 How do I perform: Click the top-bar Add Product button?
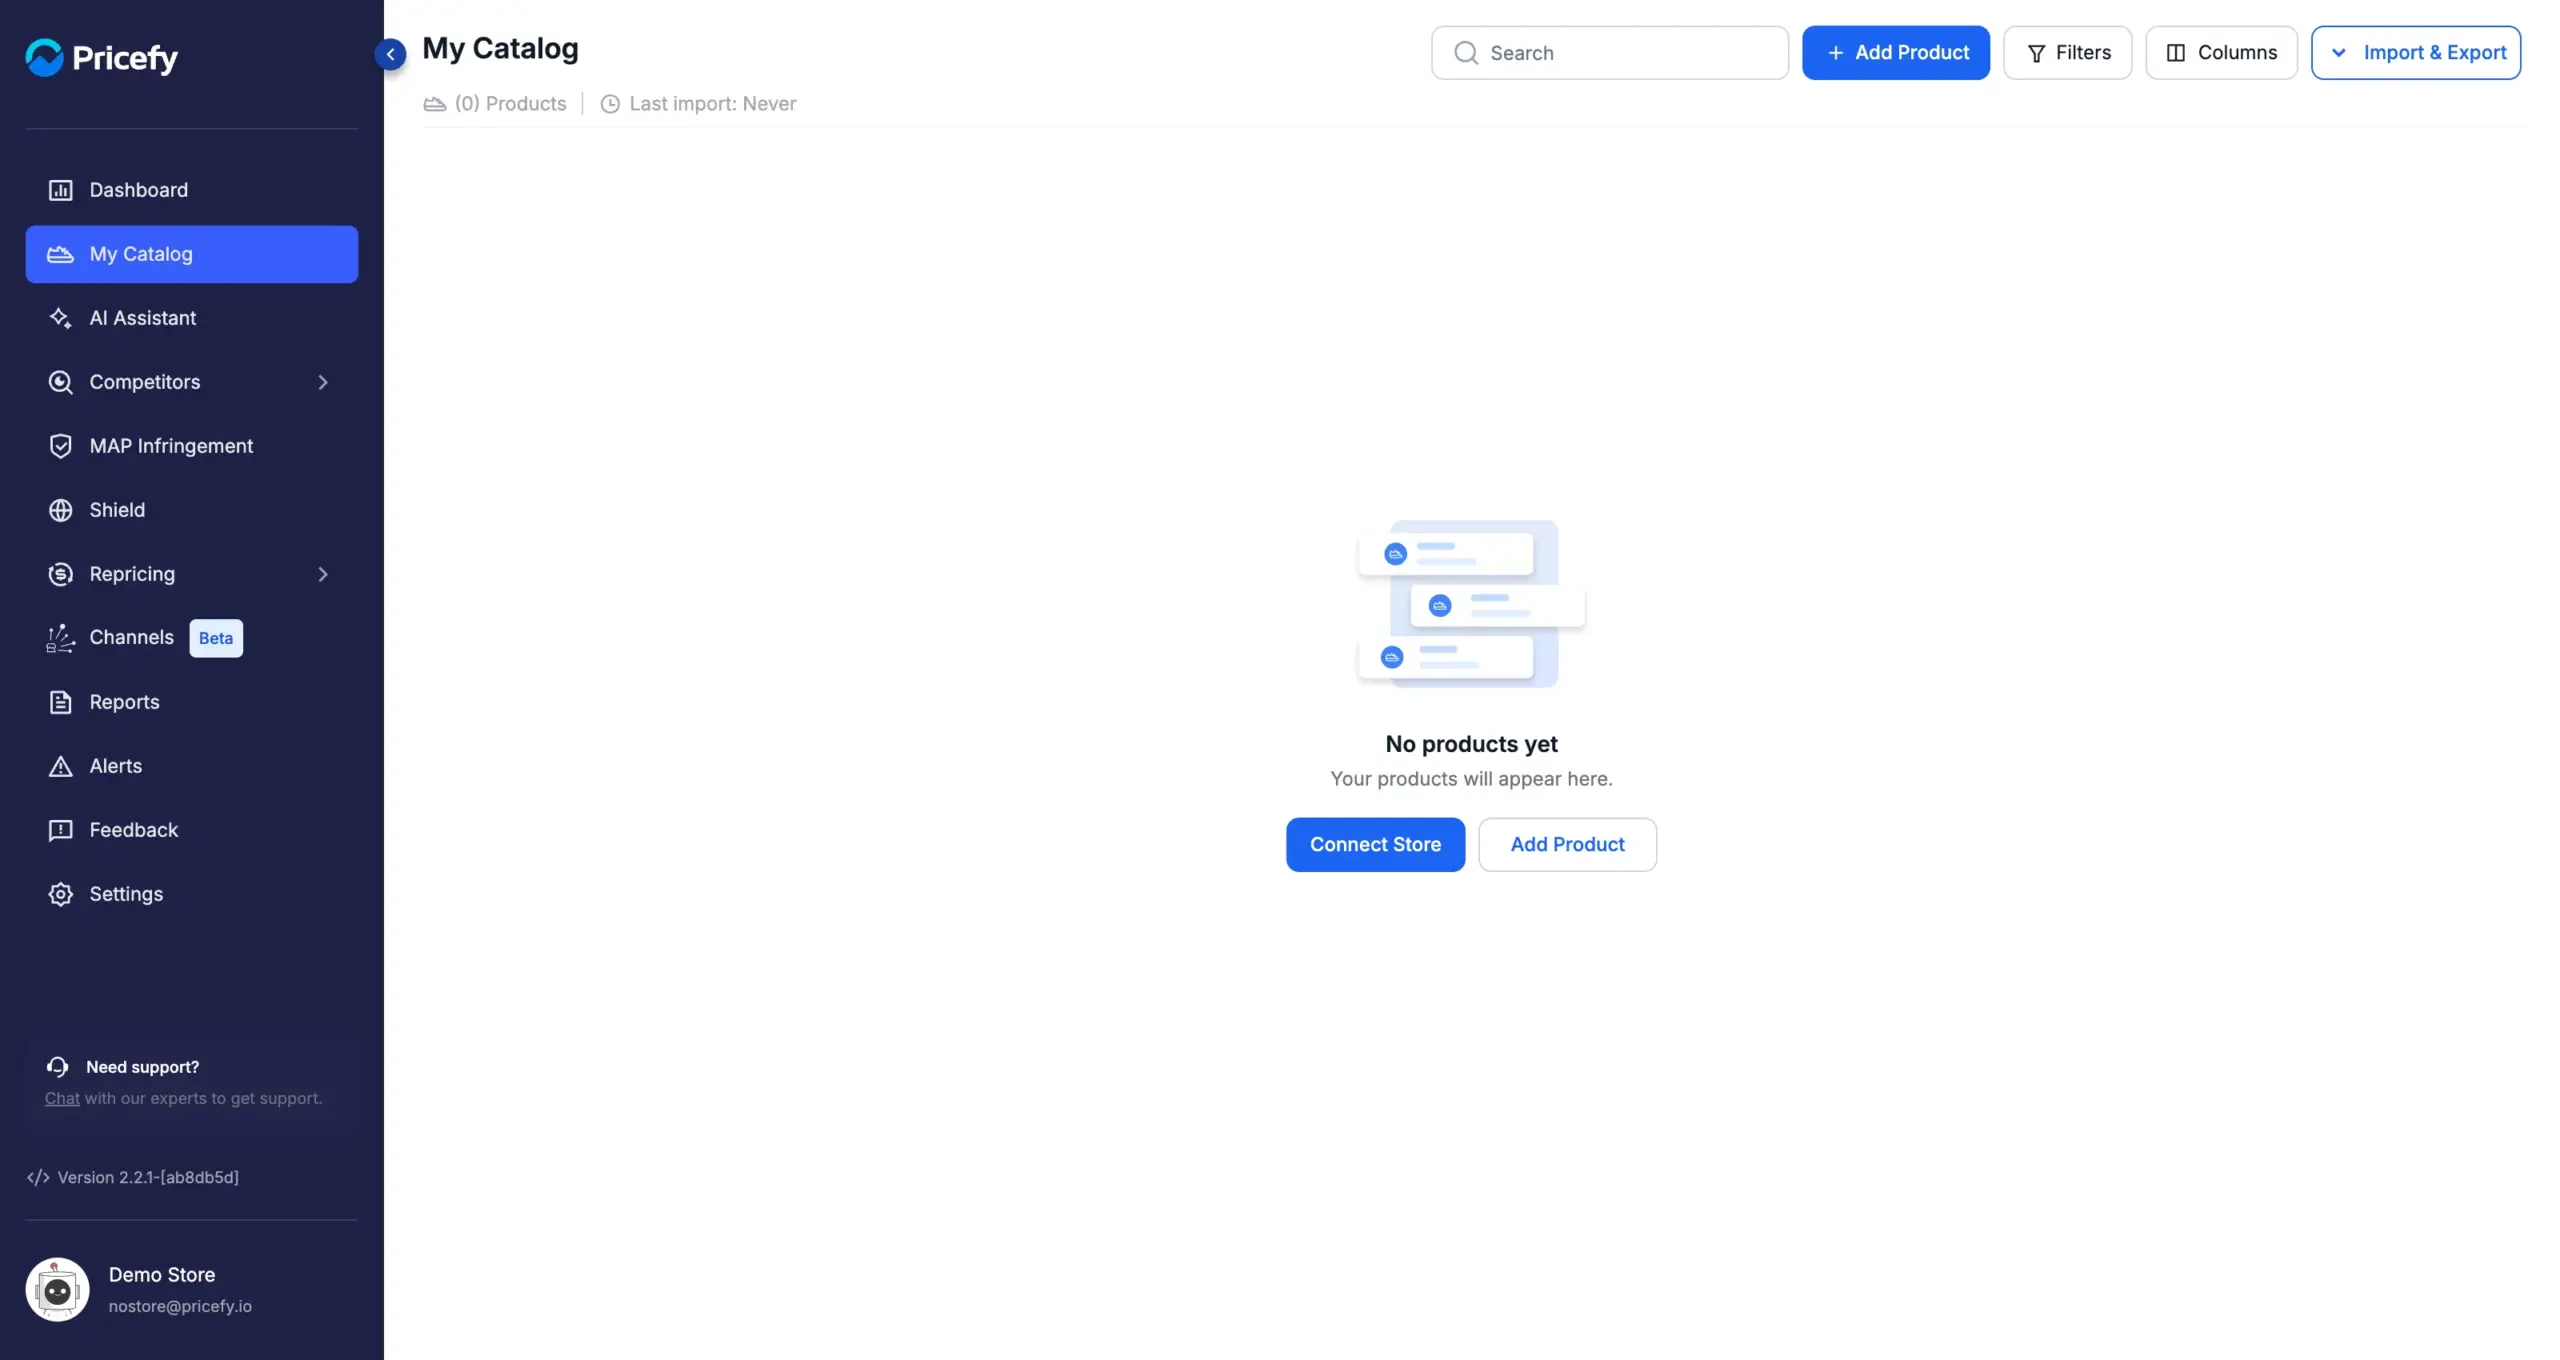pos(1895,53)
